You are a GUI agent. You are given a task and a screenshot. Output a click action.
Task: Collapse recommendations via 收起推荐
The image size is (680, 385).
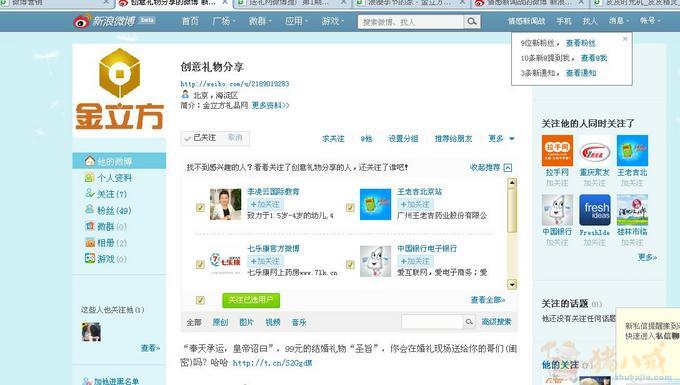[490, 167]
